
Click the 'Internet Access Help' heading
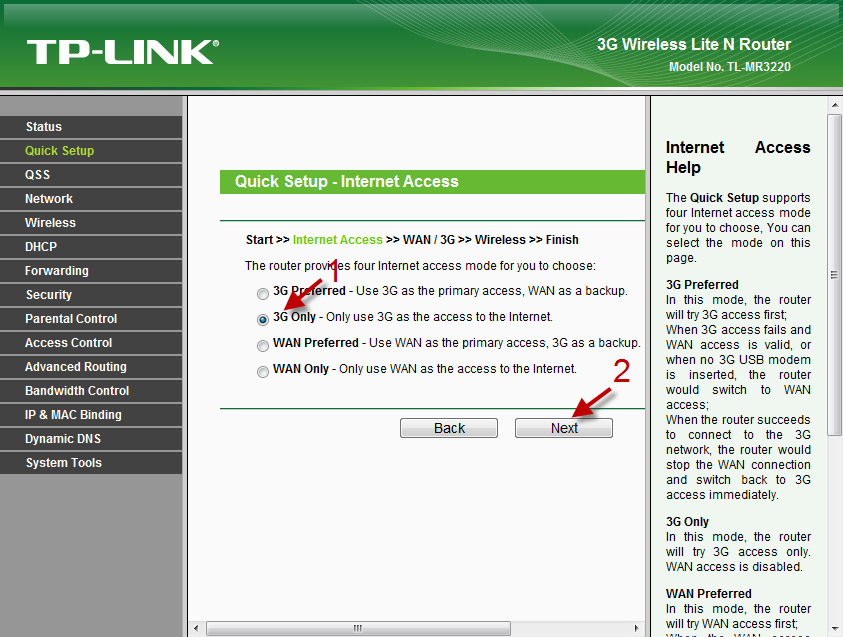click(738, 157)
